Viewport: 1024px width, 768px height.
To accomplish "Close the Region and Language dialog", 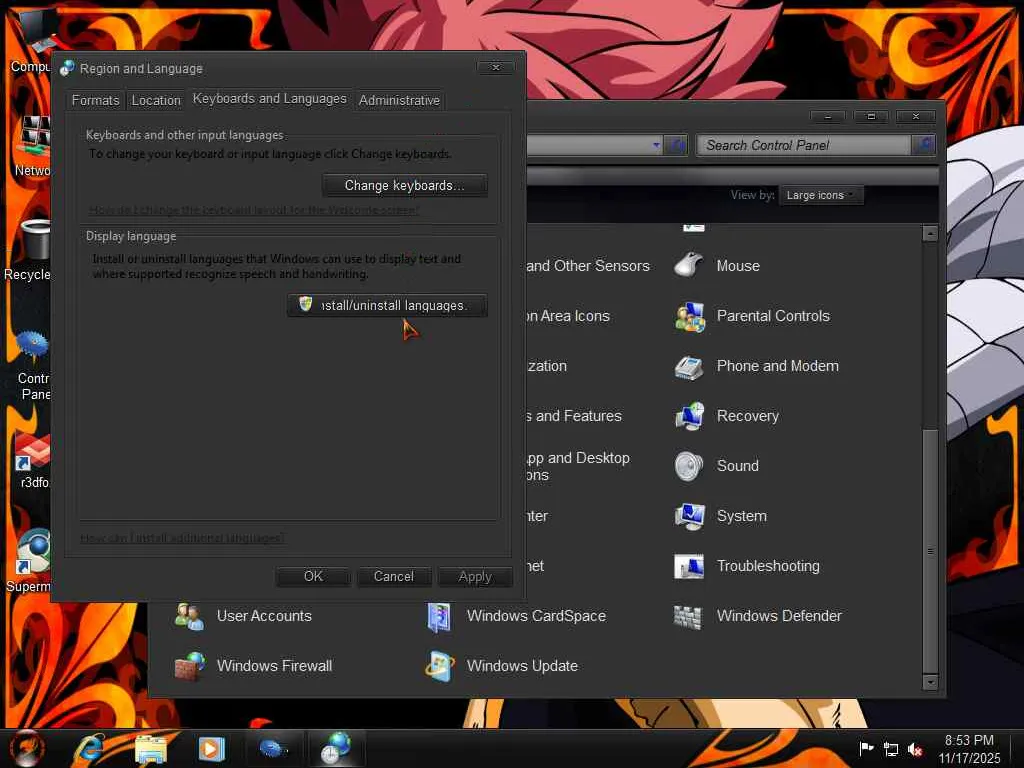I will click(x=496, y=67).
